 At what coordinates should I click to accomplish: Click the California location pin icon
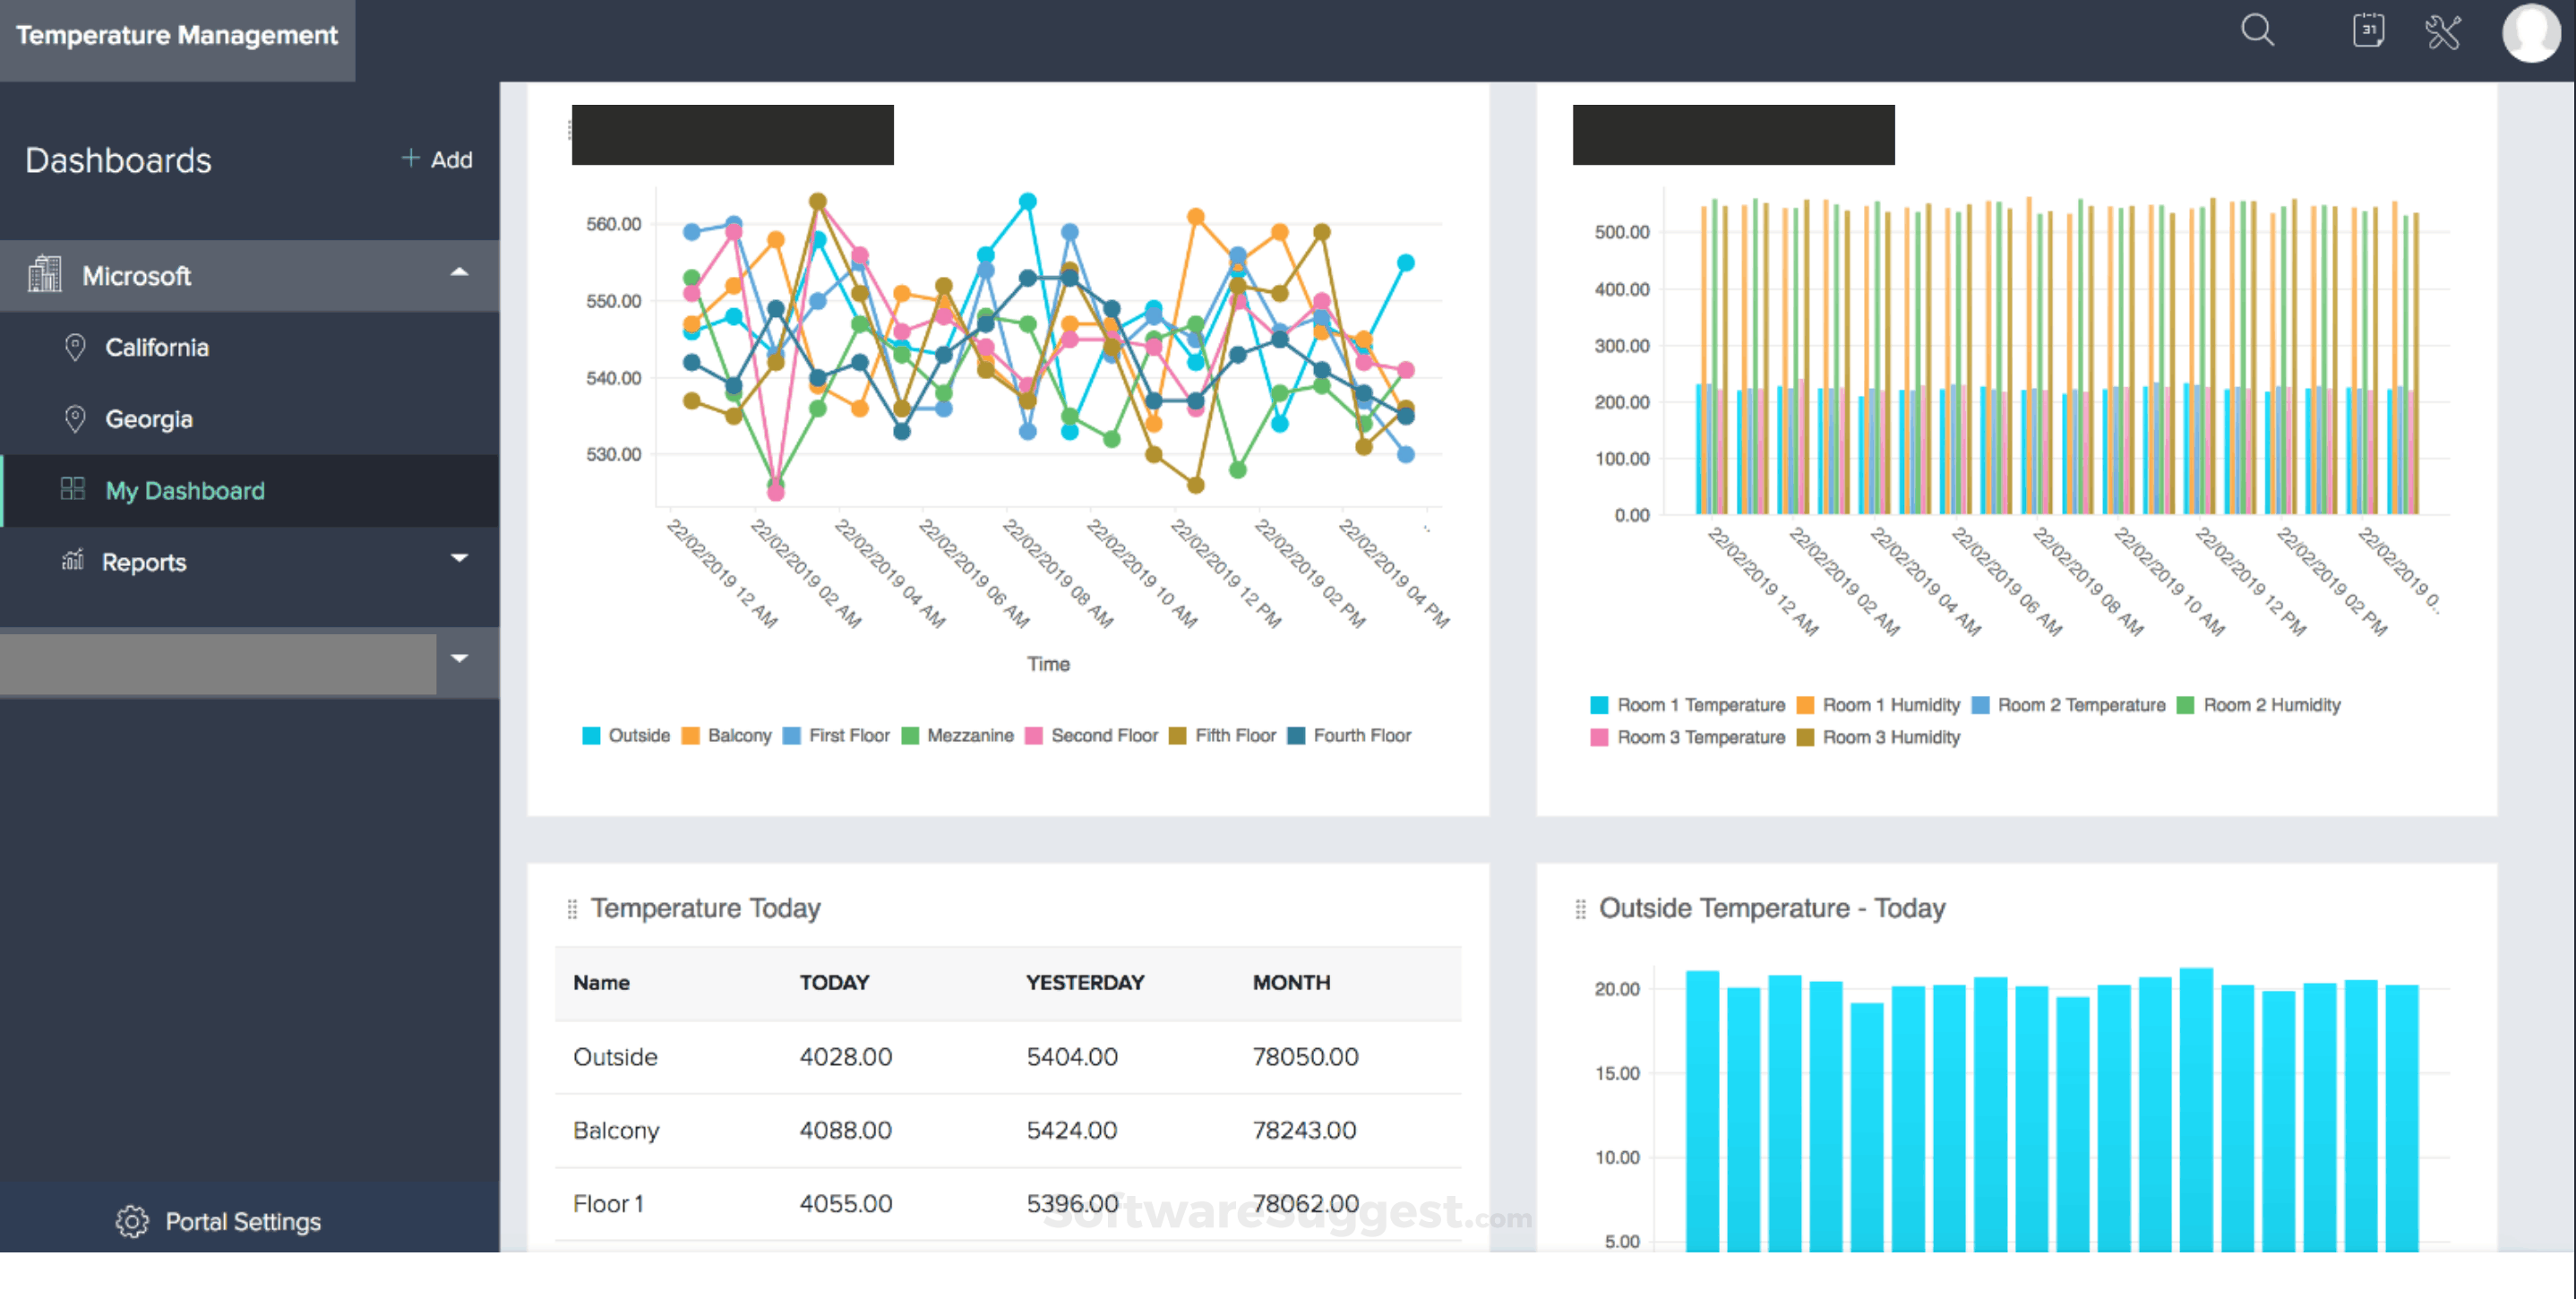(75, 347)
